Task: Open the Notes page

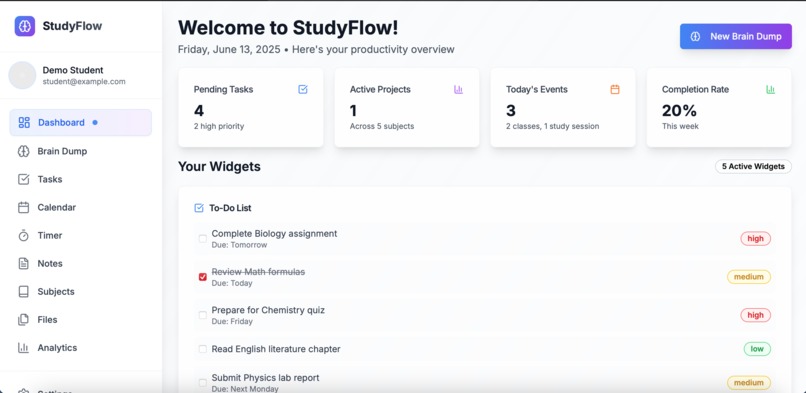Action: click(81, 264)
